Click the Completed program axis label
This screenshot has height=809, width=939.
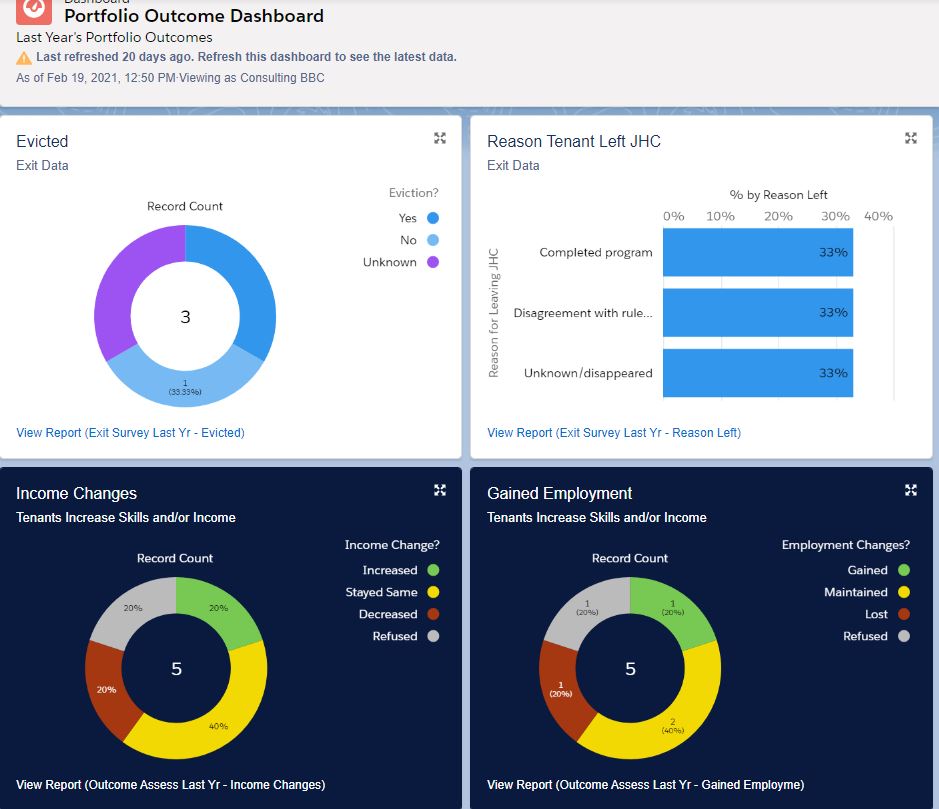point(596,252)
